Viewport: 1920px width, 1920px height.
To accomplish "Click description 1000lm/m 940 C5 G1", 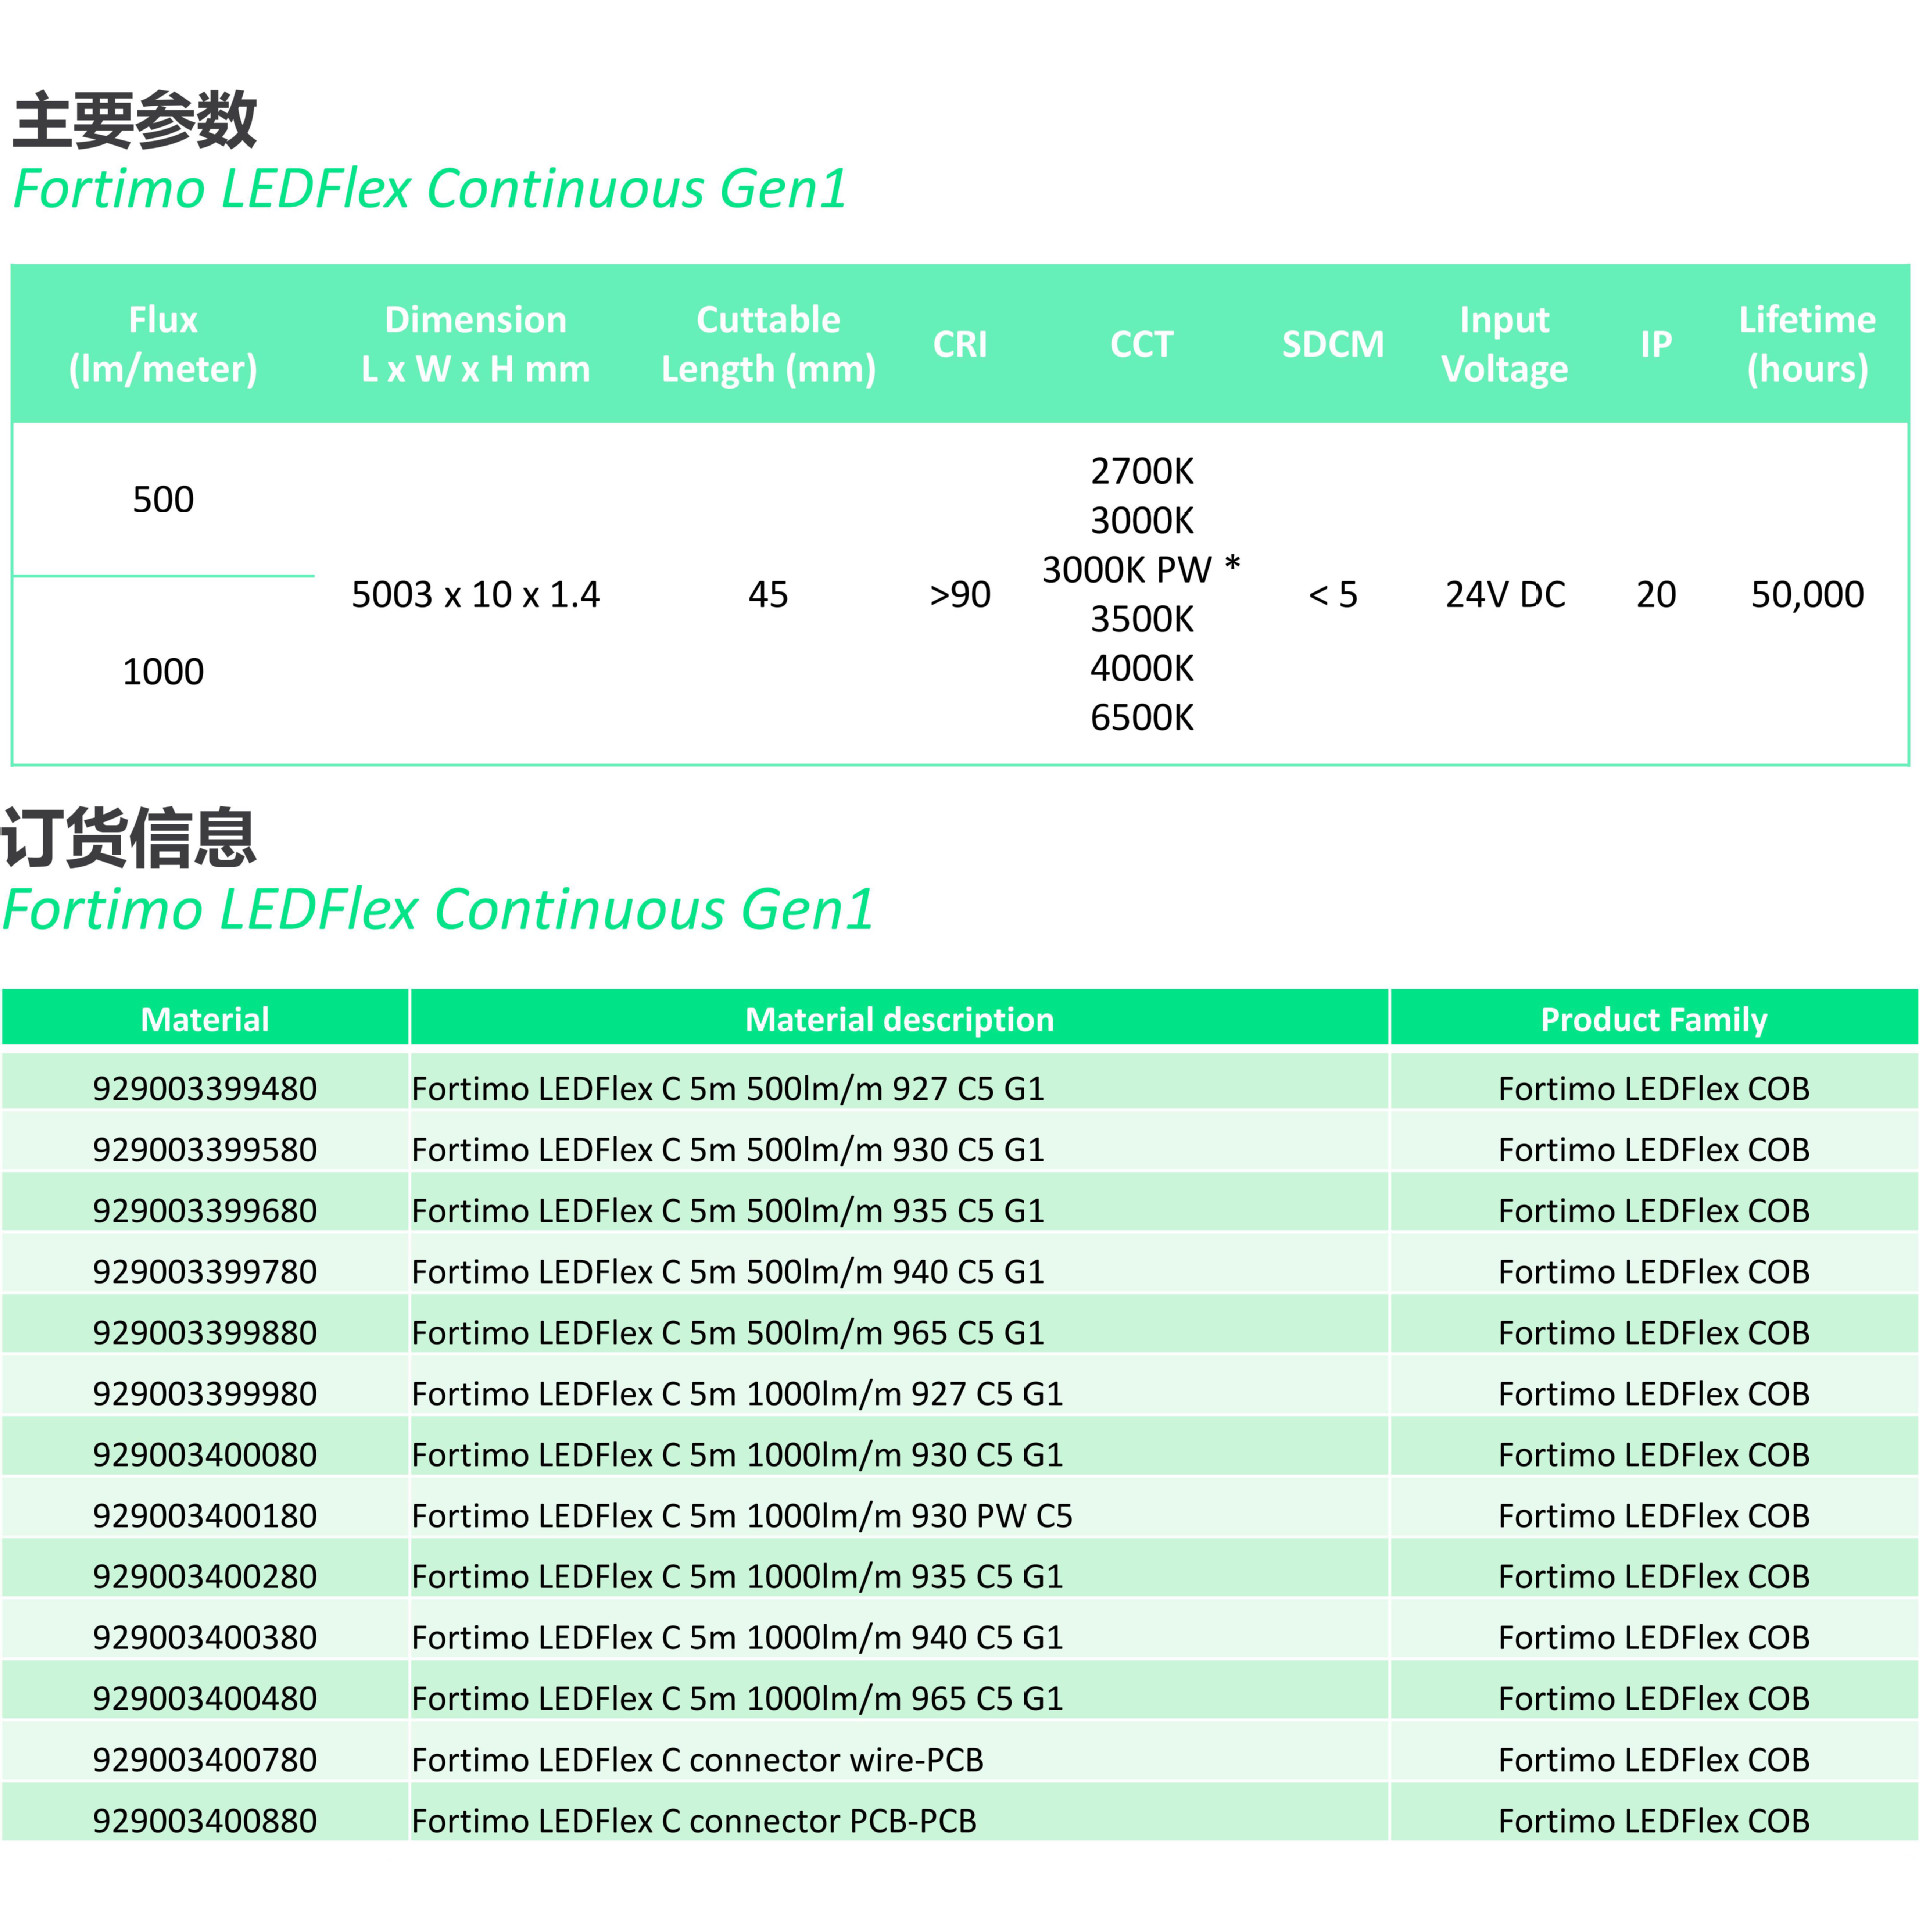I will 738,1637.
